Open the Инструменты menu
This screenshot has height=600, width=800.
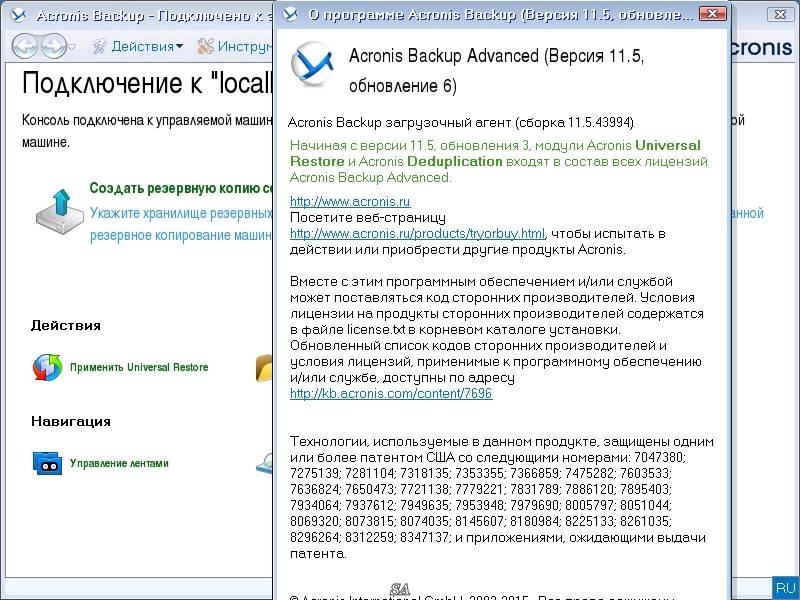click(245, 46)
